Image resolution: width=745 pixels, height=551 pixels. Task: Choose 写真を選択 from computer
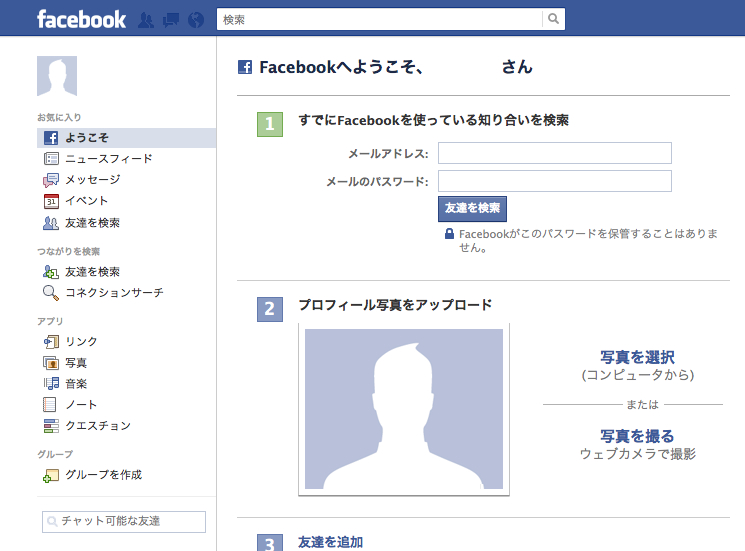638,357
